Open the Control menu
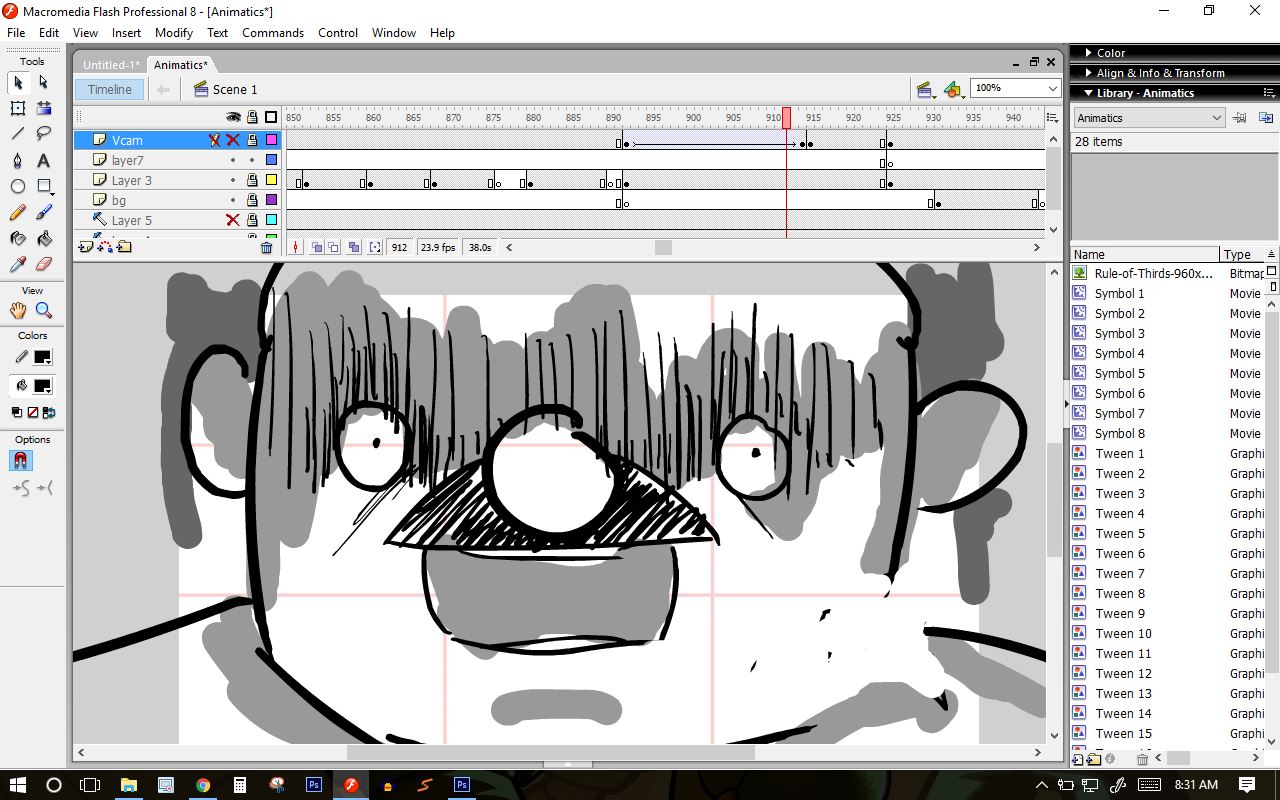Viewport: 1280px width, 800px height. (x=338, y=32)
